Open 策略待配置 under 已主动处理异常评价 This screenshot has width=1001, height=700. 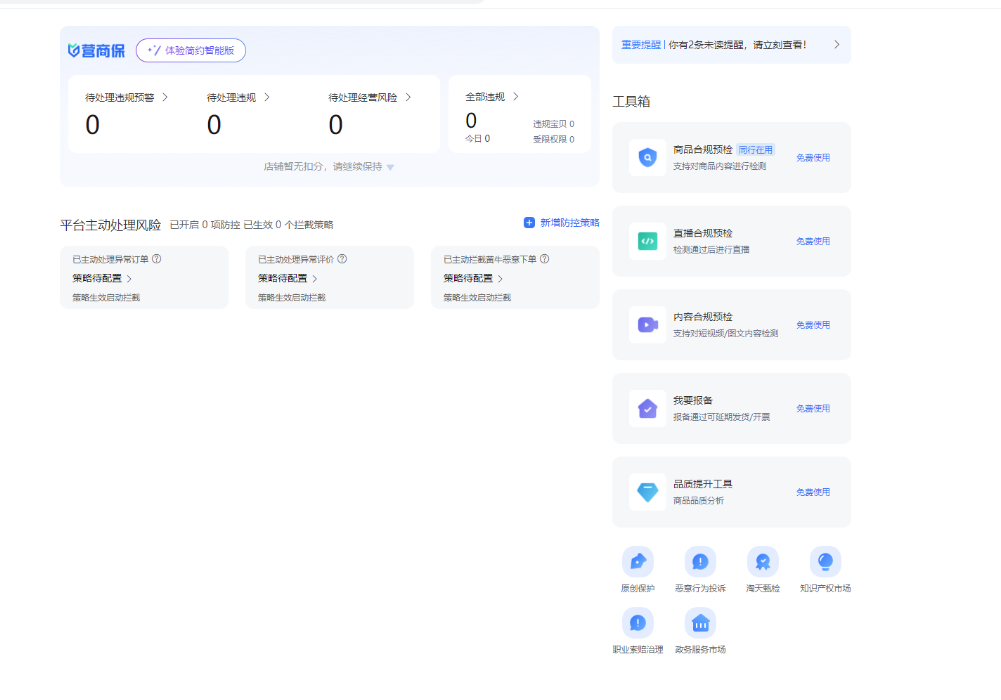click(287, 278)
